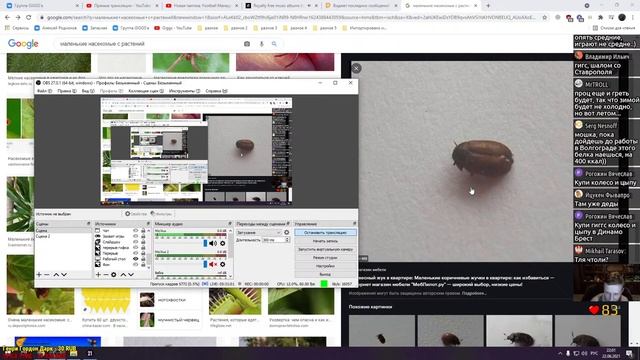Open Настройки button in OBS controls
Viewport: 640px width, 360px height.
point(325,266)
